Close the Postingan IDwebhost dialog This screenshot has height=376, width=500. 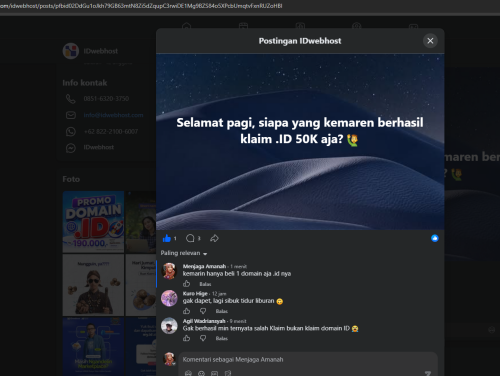coord(430,41)
